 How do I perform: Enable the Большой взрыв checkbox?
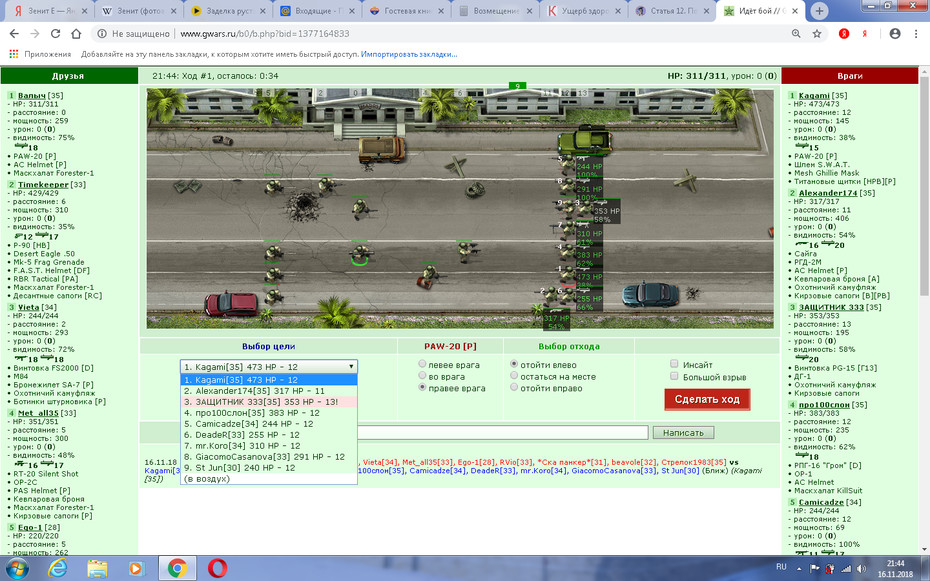click(674, 376)
